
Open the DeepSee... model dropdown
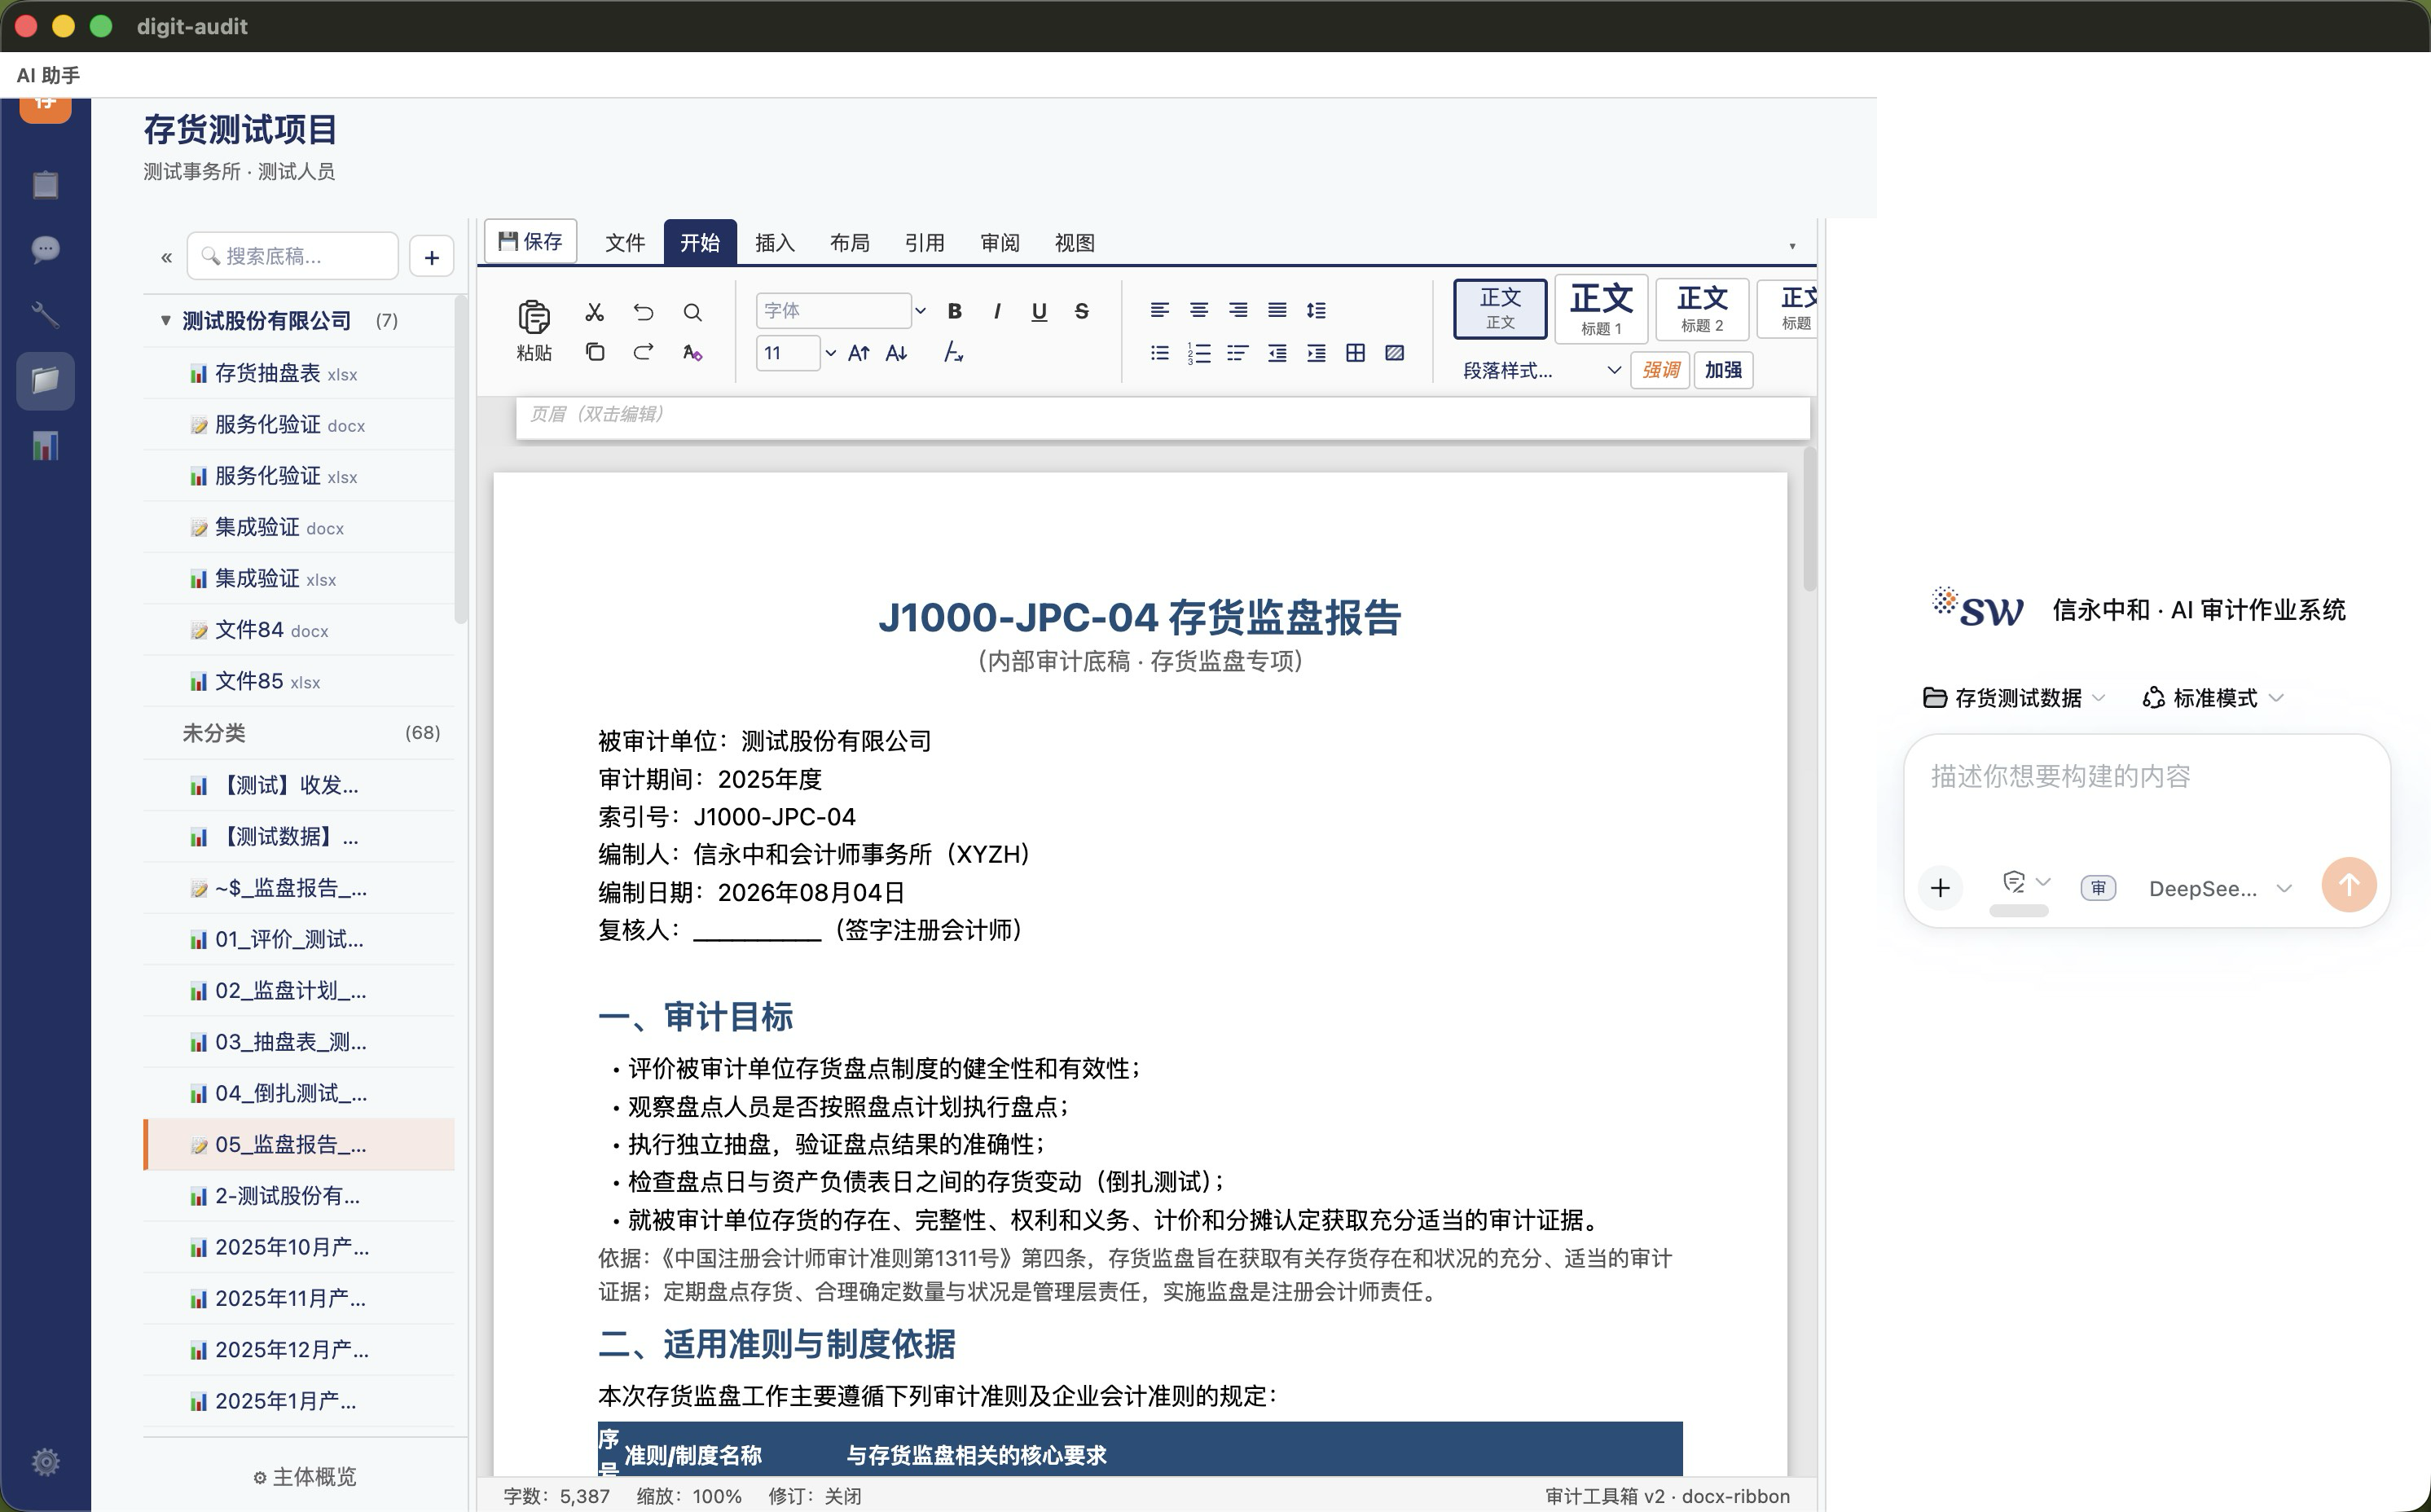(x=2219, y=888)
